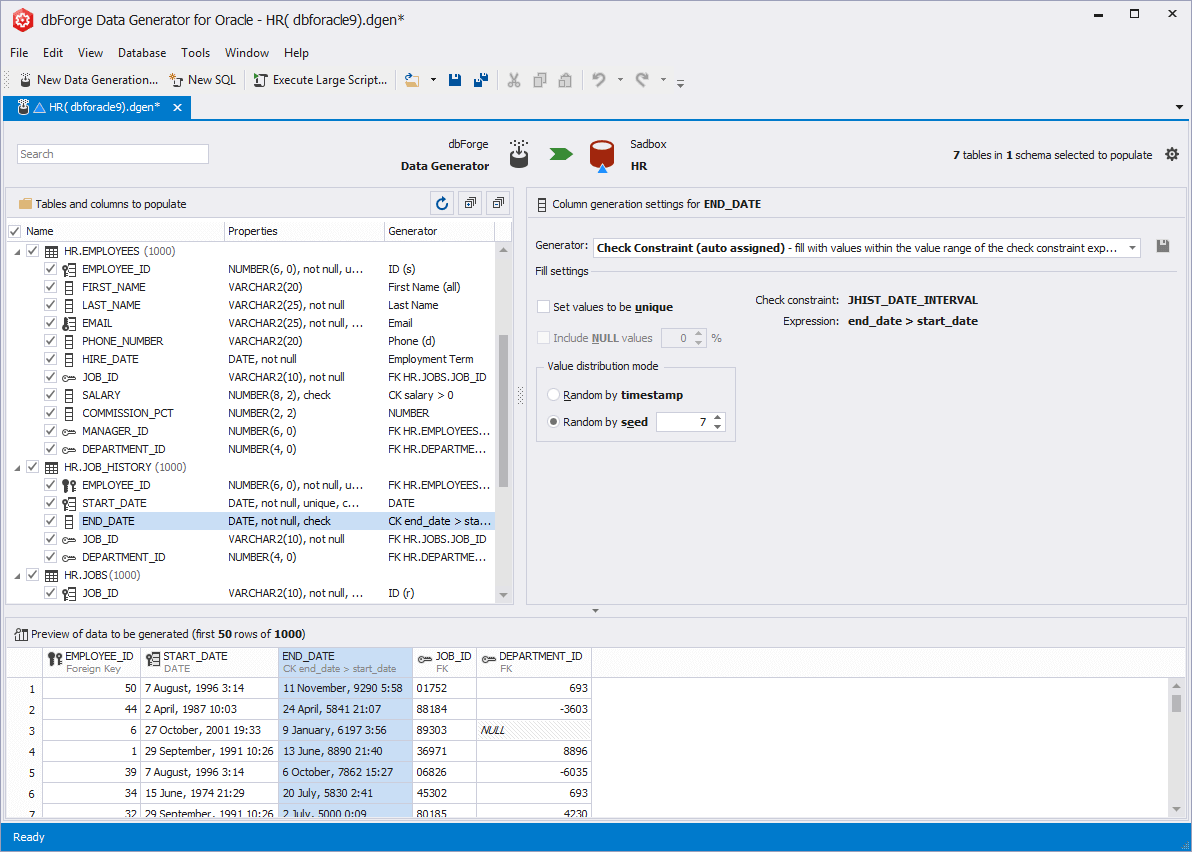Uncheck the SALARY column checkbox
The width and height of the screenshot is (1192, 852).
tap(49, 394)
